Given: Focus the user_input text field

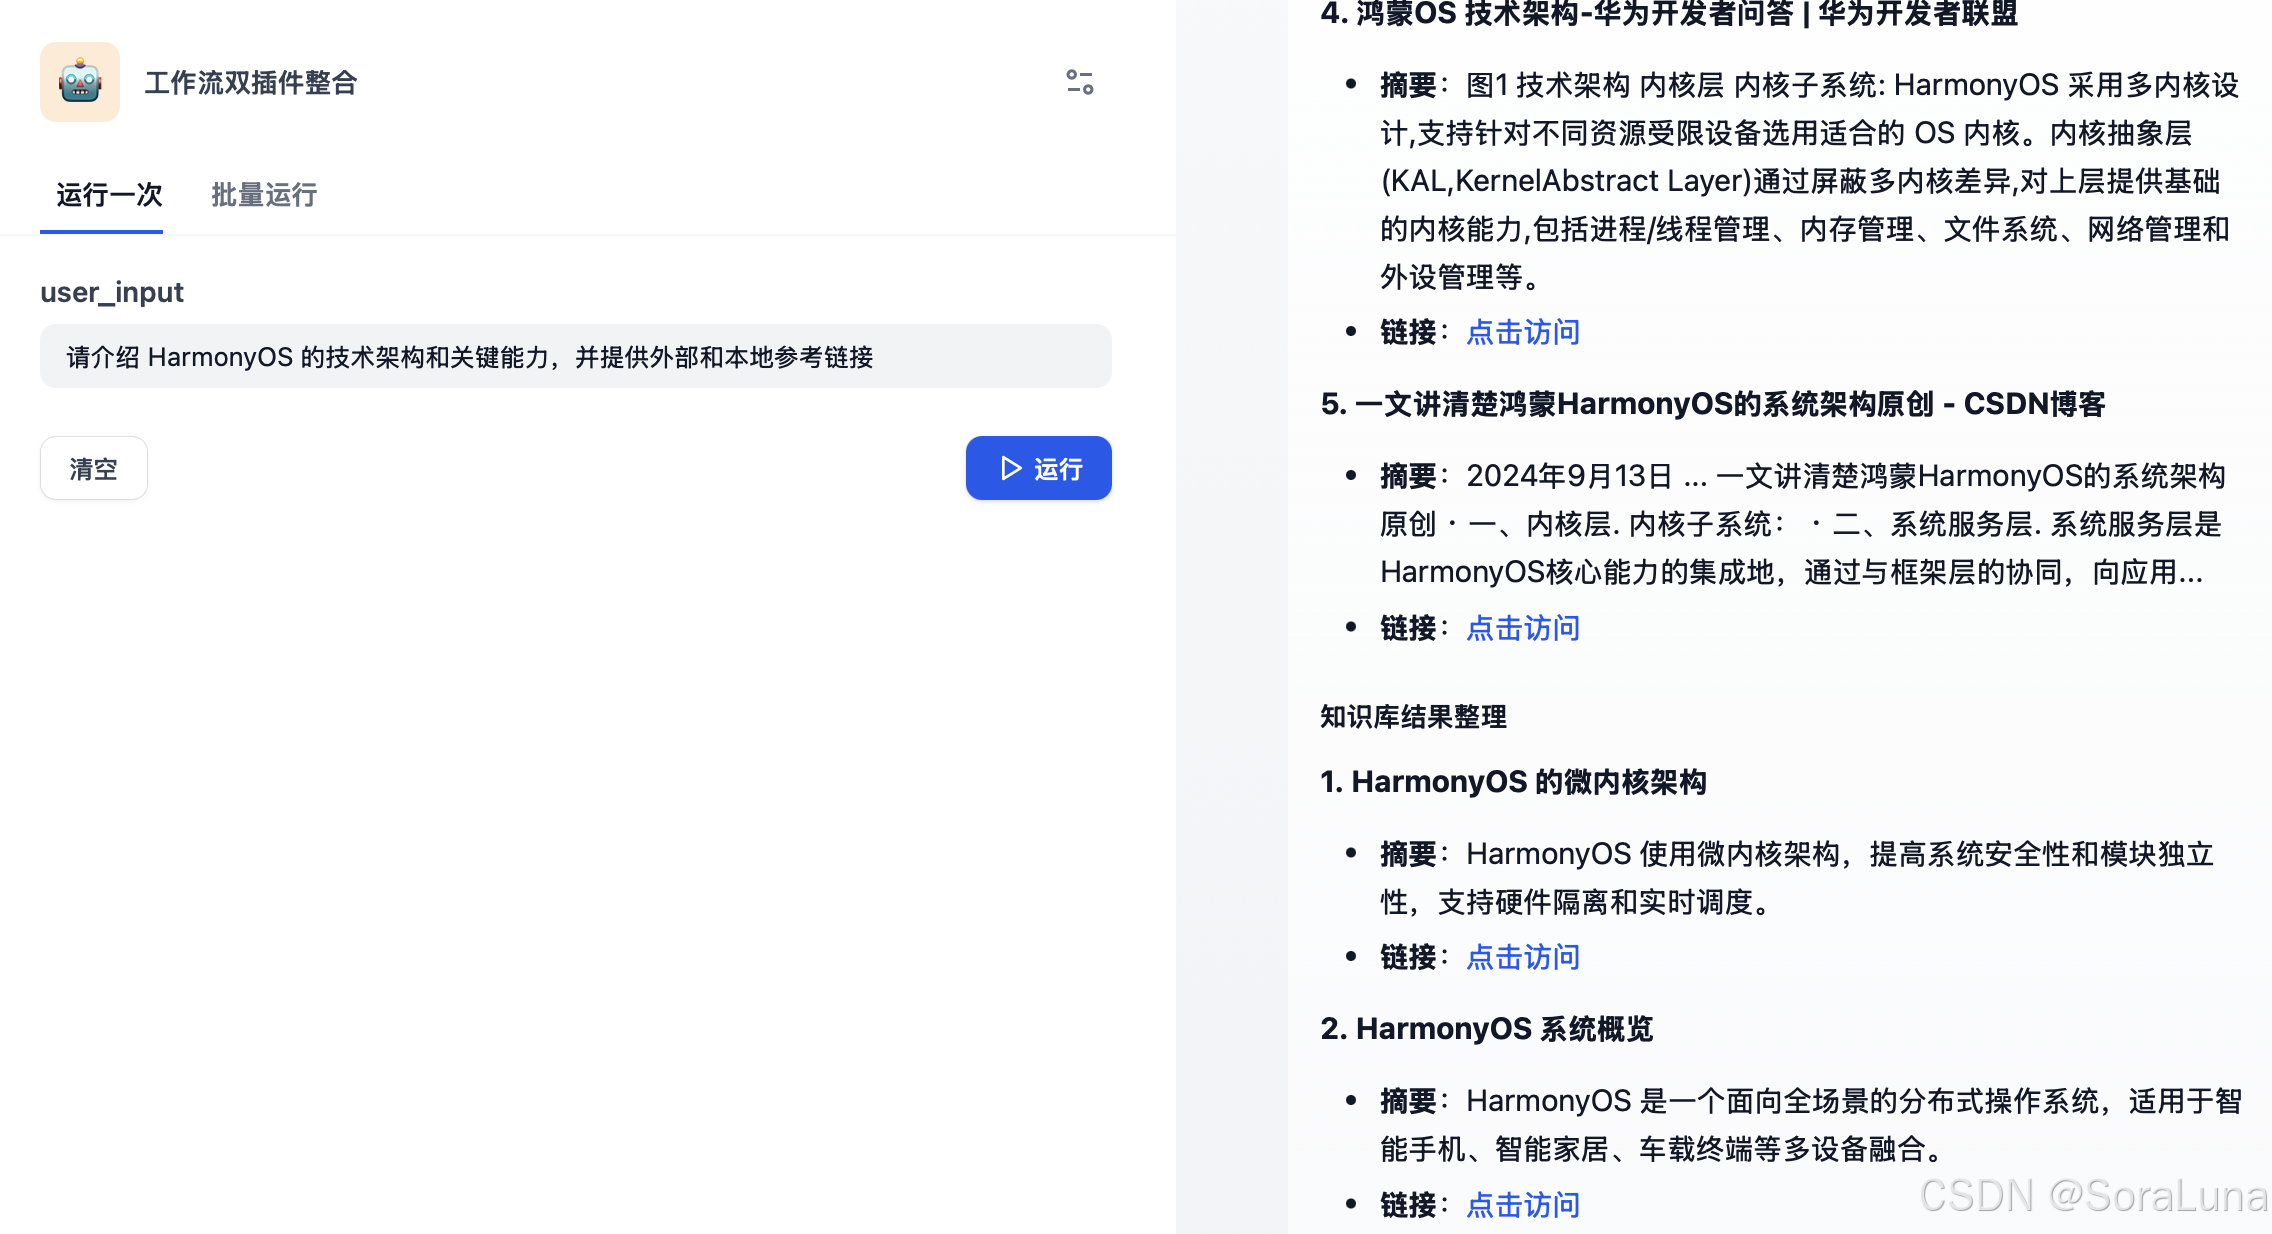Looking at the screenshot, I should point(575,357).
